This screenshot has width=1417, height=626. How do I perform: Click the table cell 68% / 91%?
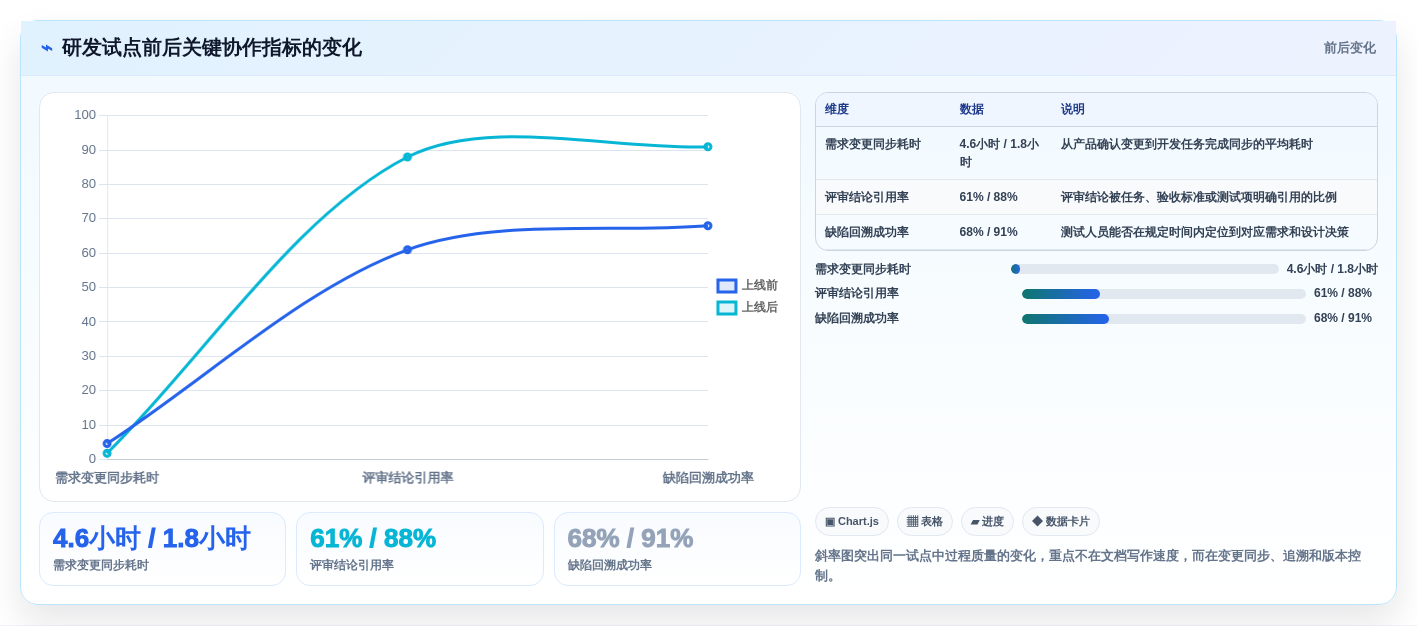pyautogui.click(x=1001, y=233)
